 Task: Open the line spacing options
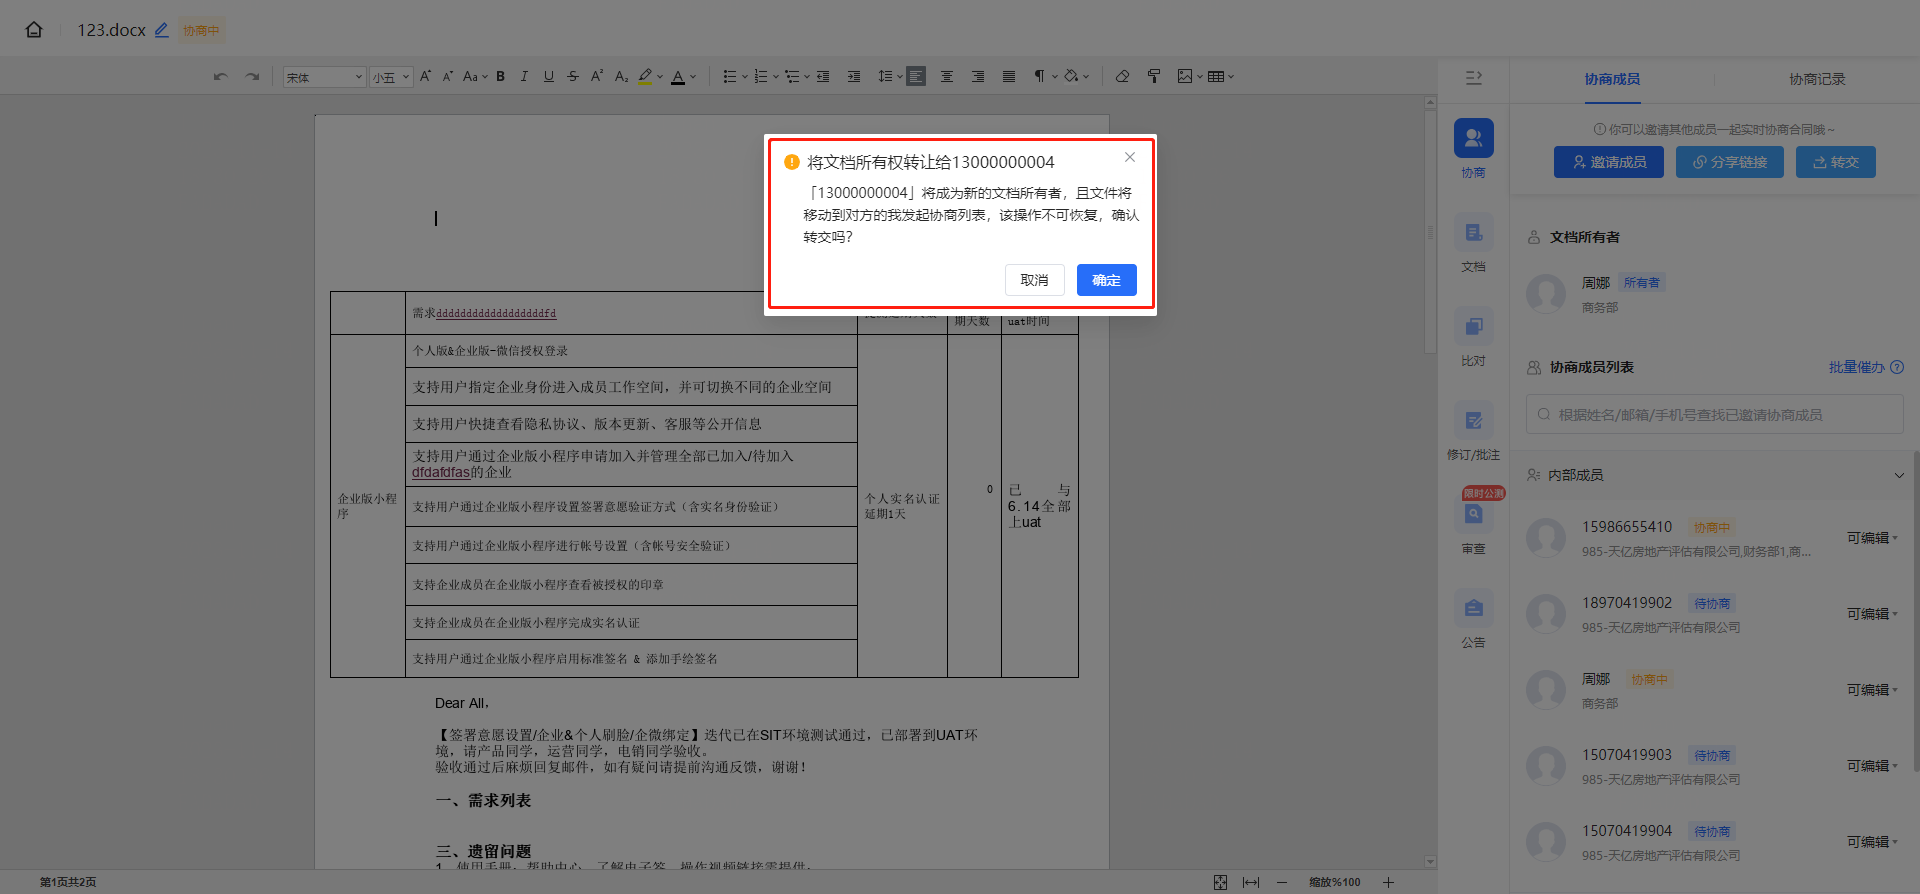click(x=889, y=76)
